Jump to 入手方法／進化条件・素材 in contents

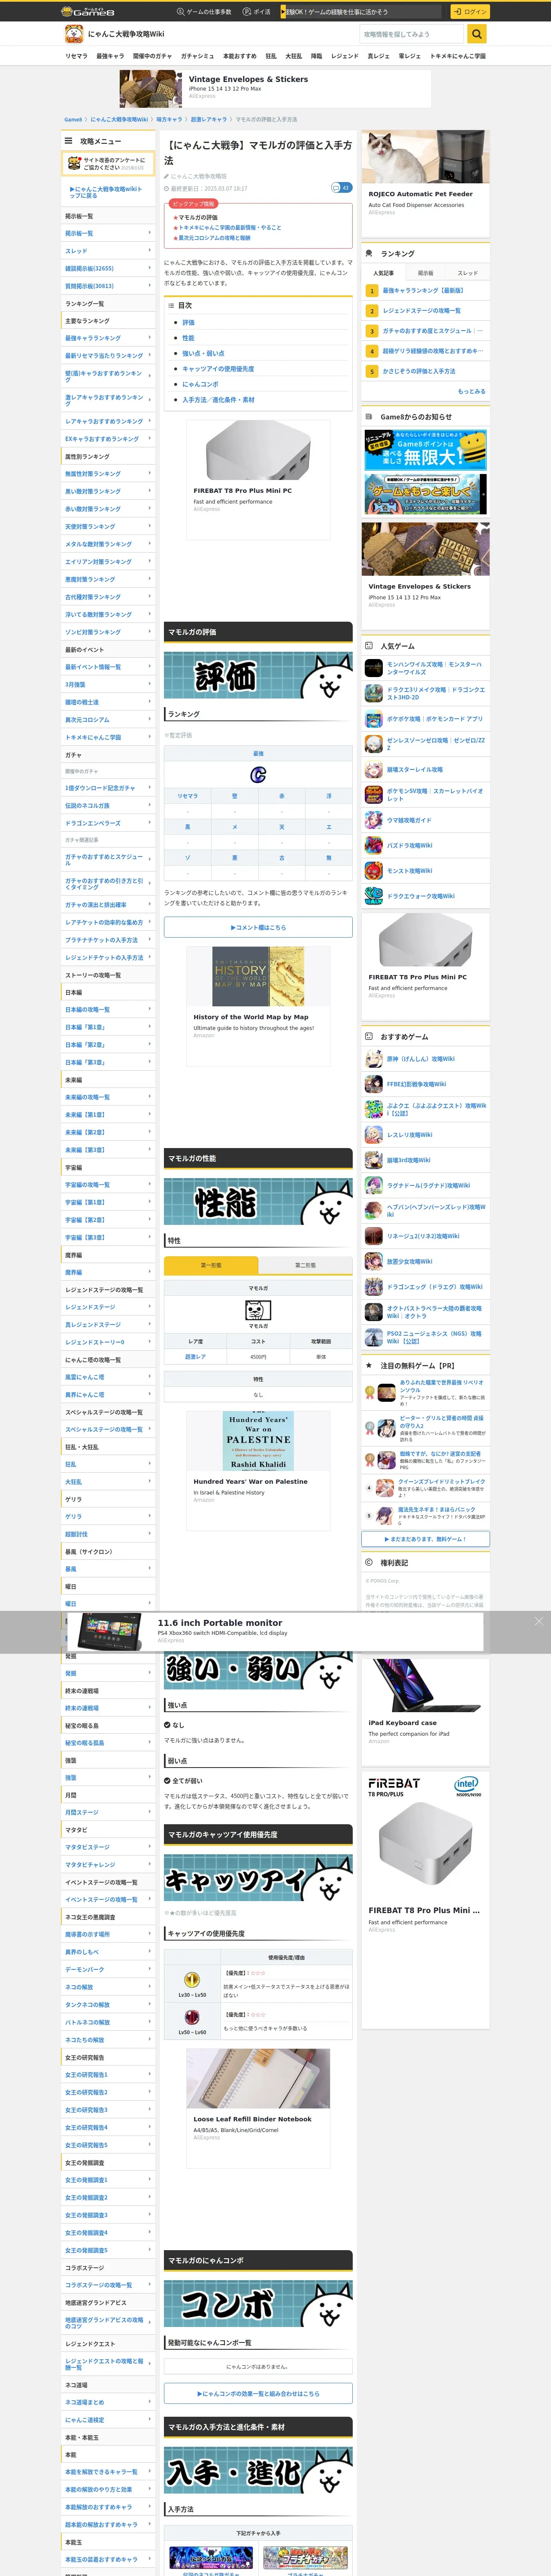coord(218,400)
